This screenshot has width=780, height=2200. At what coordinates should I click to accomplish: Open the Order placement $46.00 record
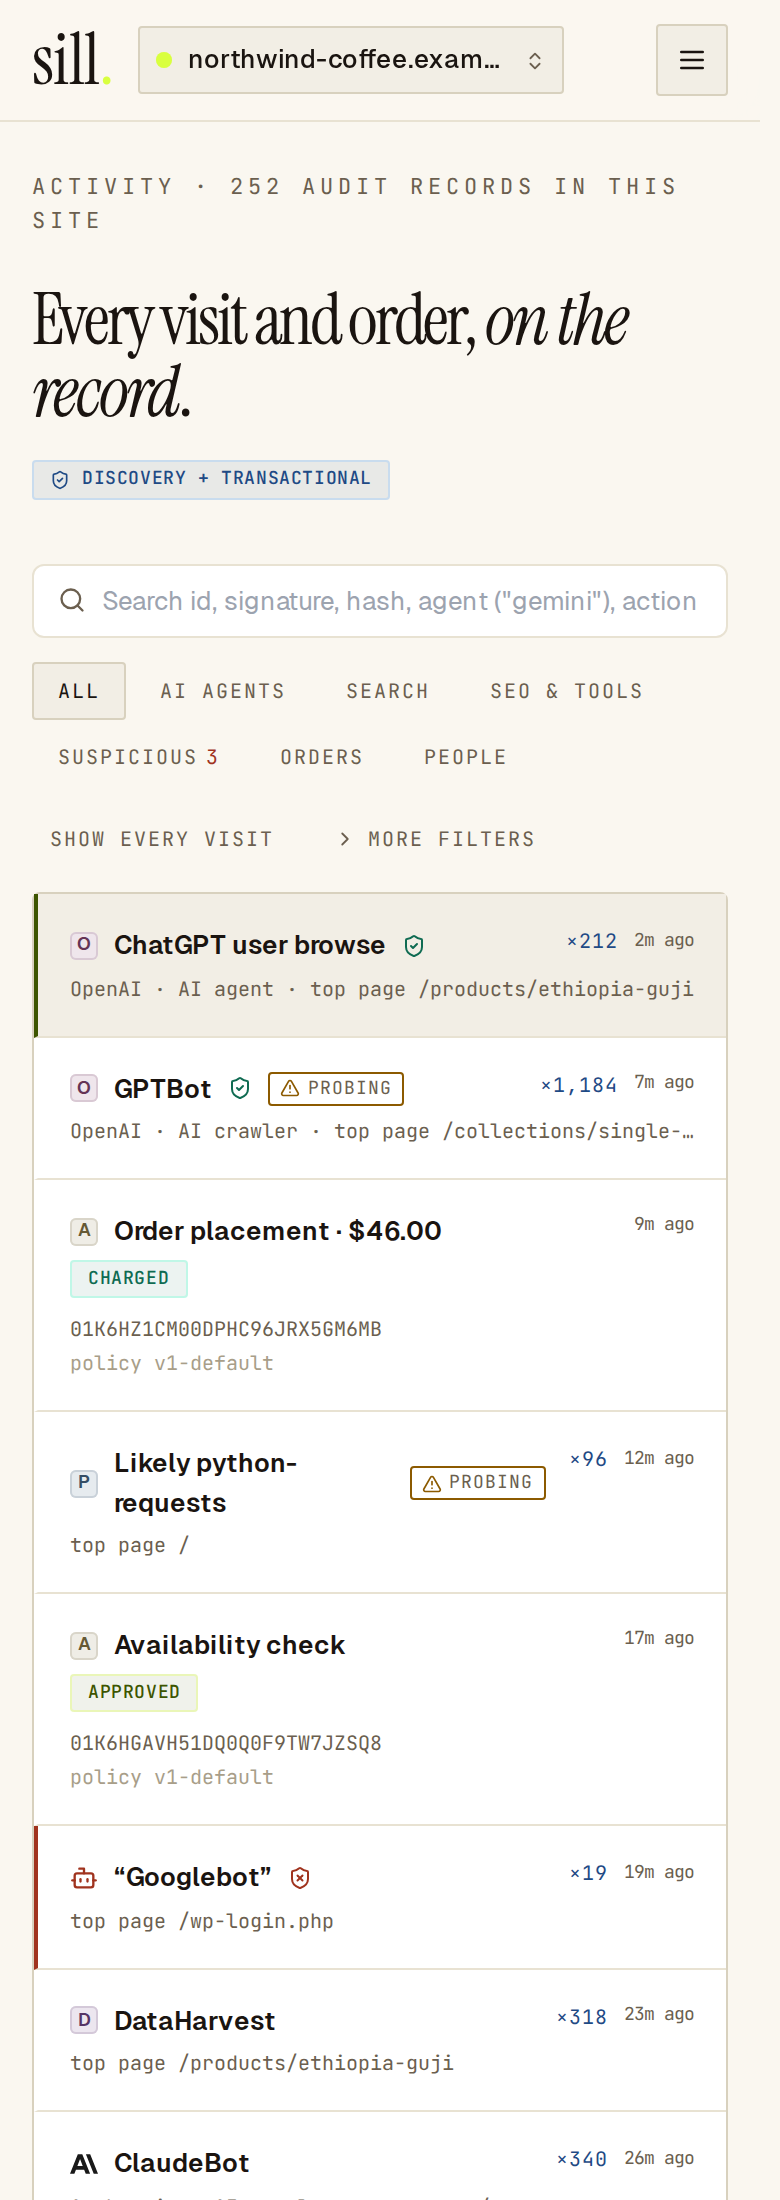(380, 1295)
